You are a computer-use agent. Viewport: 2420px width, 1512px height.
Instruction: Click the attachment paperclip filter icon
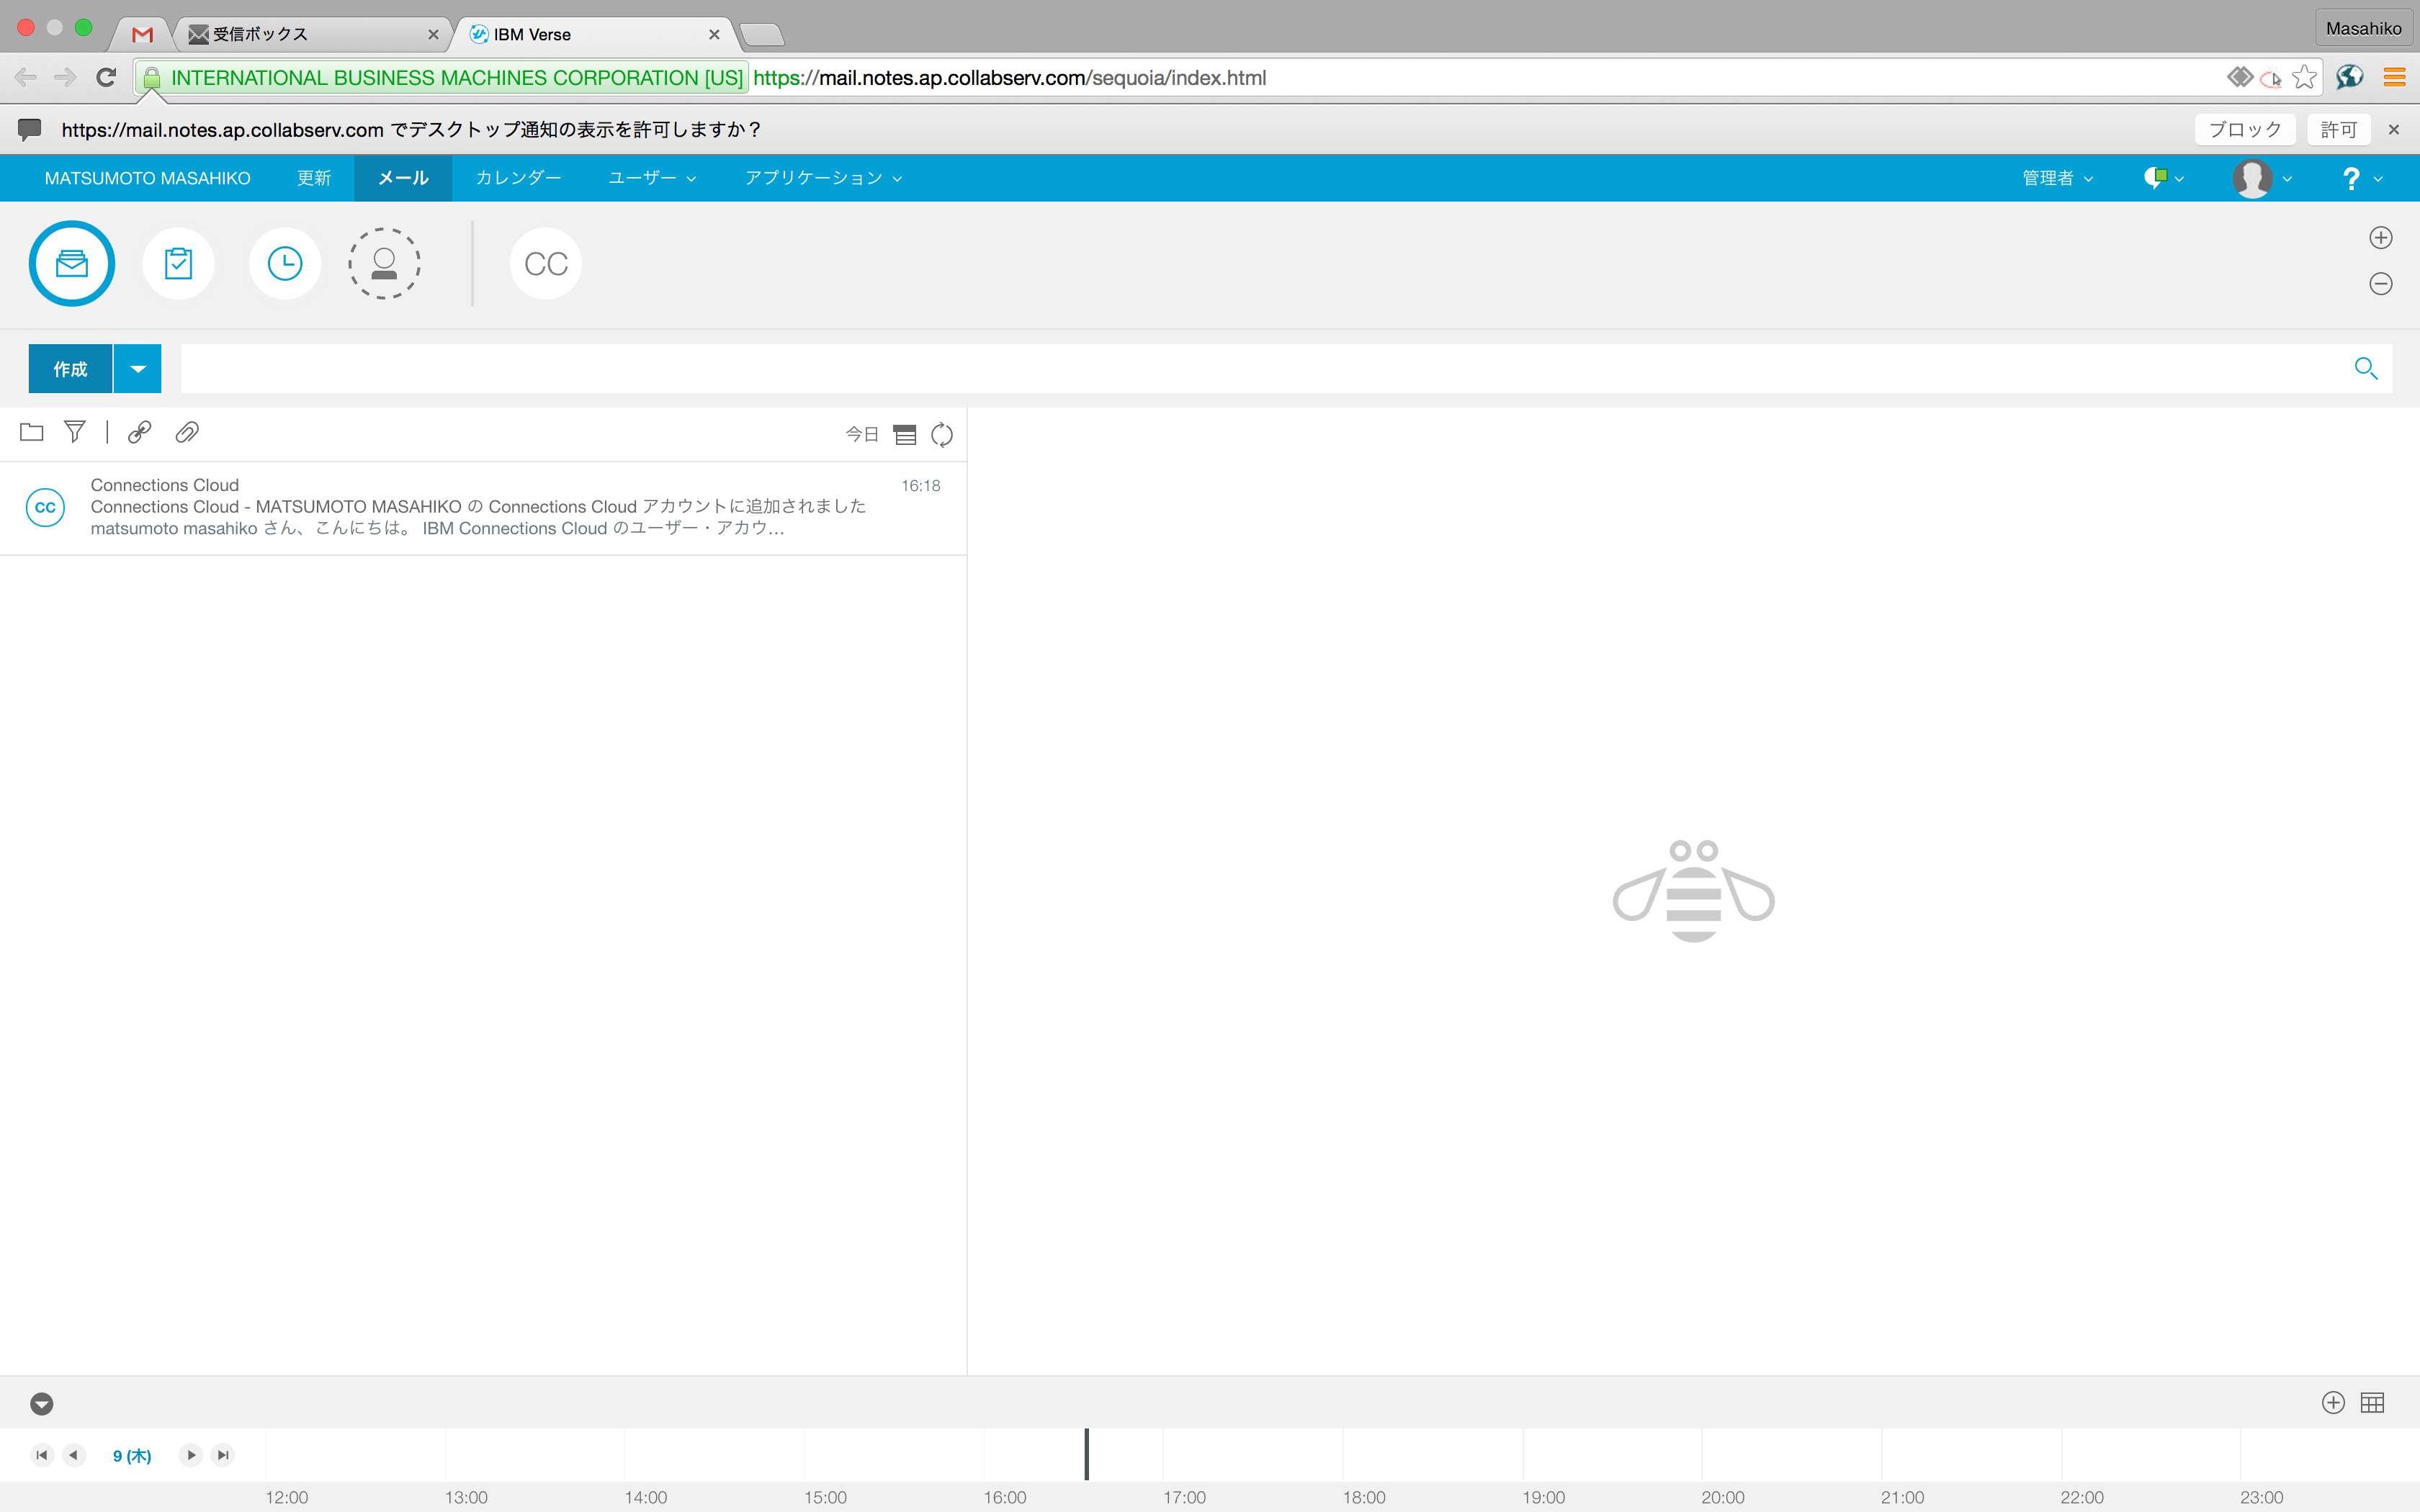pyautogui.click(x=187, y=432)
